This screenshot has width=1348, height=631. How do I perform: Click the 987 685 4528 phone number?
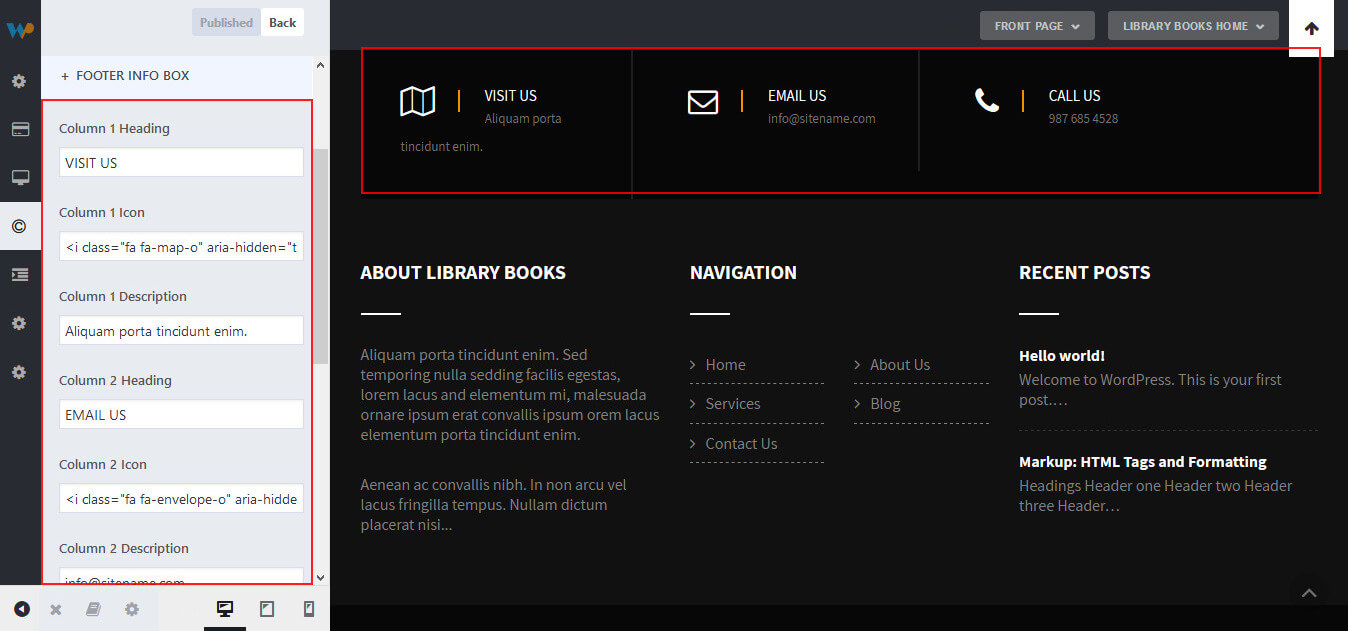pyautogui.click(x=1083, y=118)
